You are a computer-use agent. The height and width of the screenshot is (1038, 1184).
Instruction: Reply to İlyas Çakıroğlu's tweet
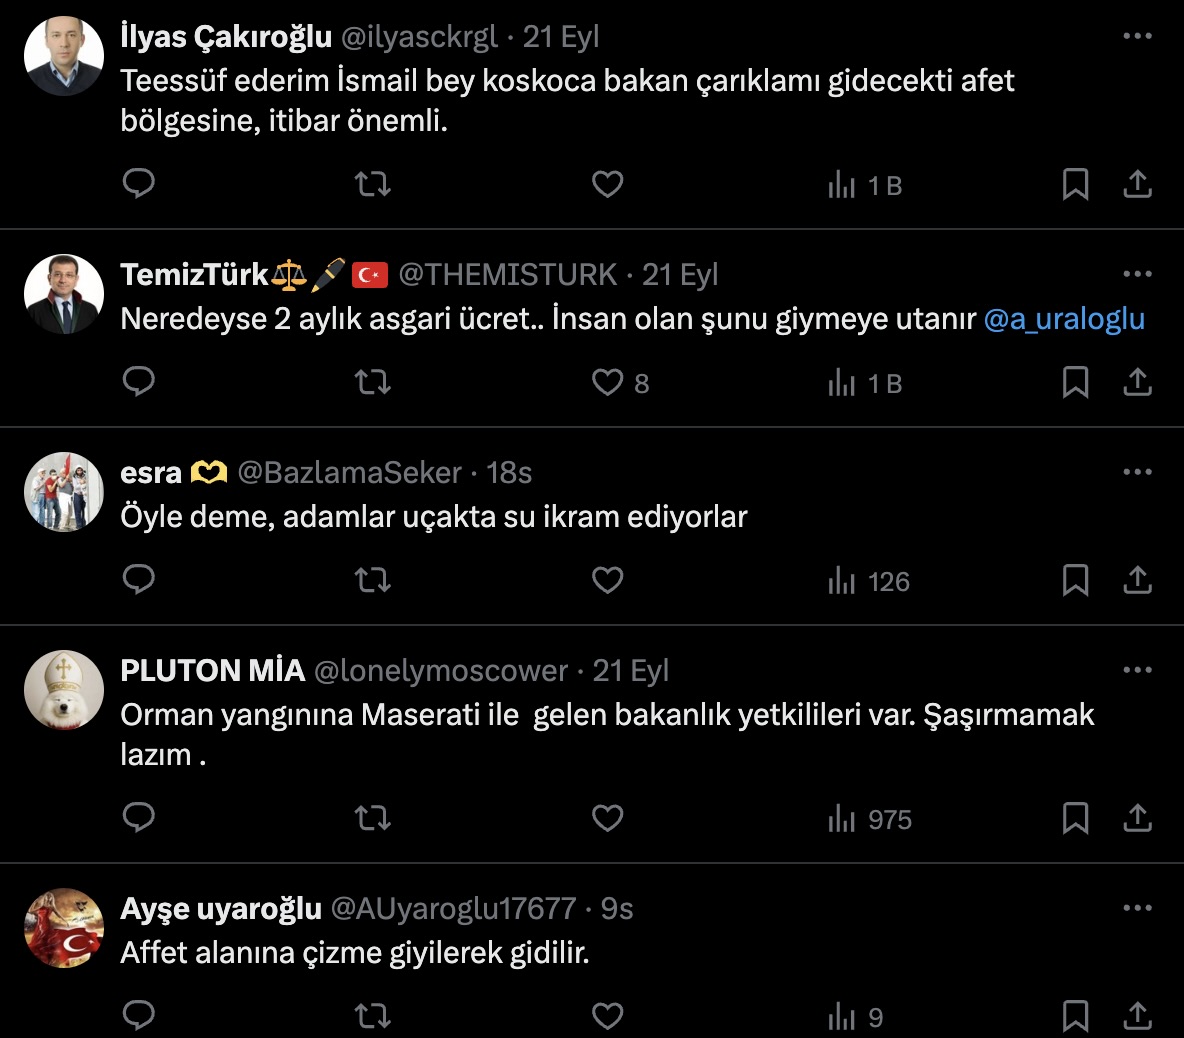point(139,184)
